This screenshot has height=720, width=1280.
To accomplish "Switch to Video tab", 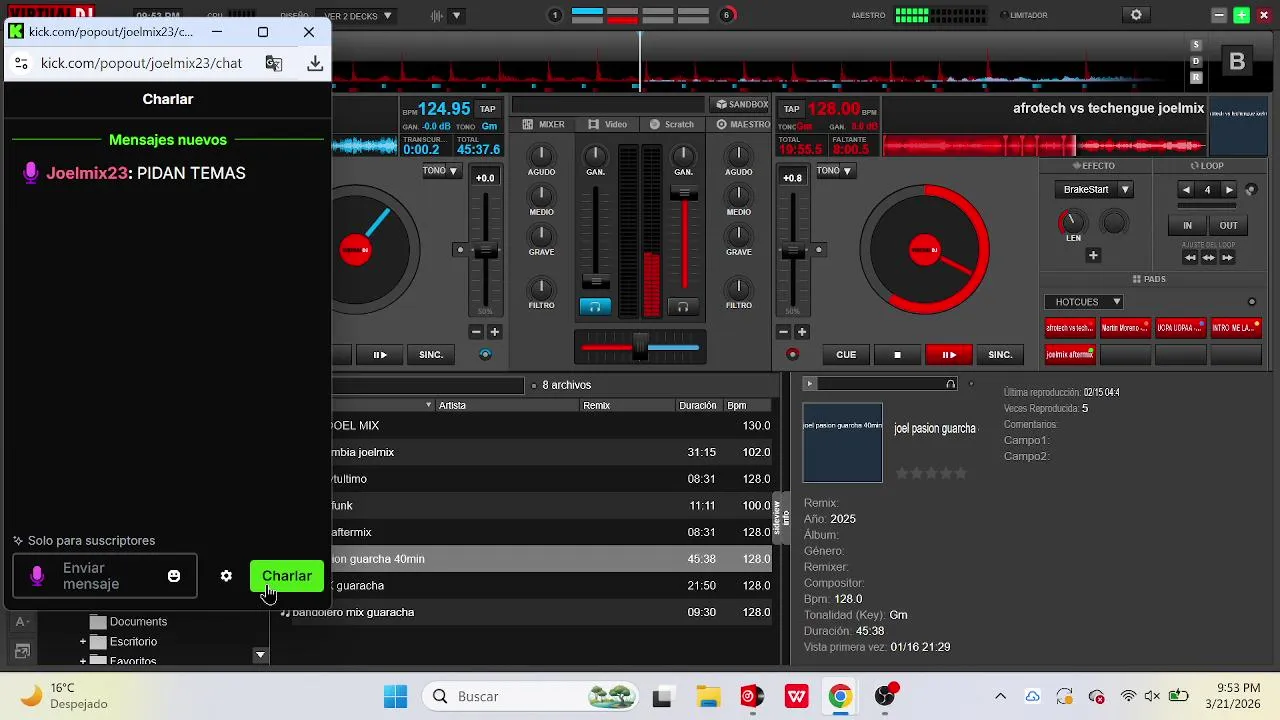I will pyautogui.click(x=608, y=125).
